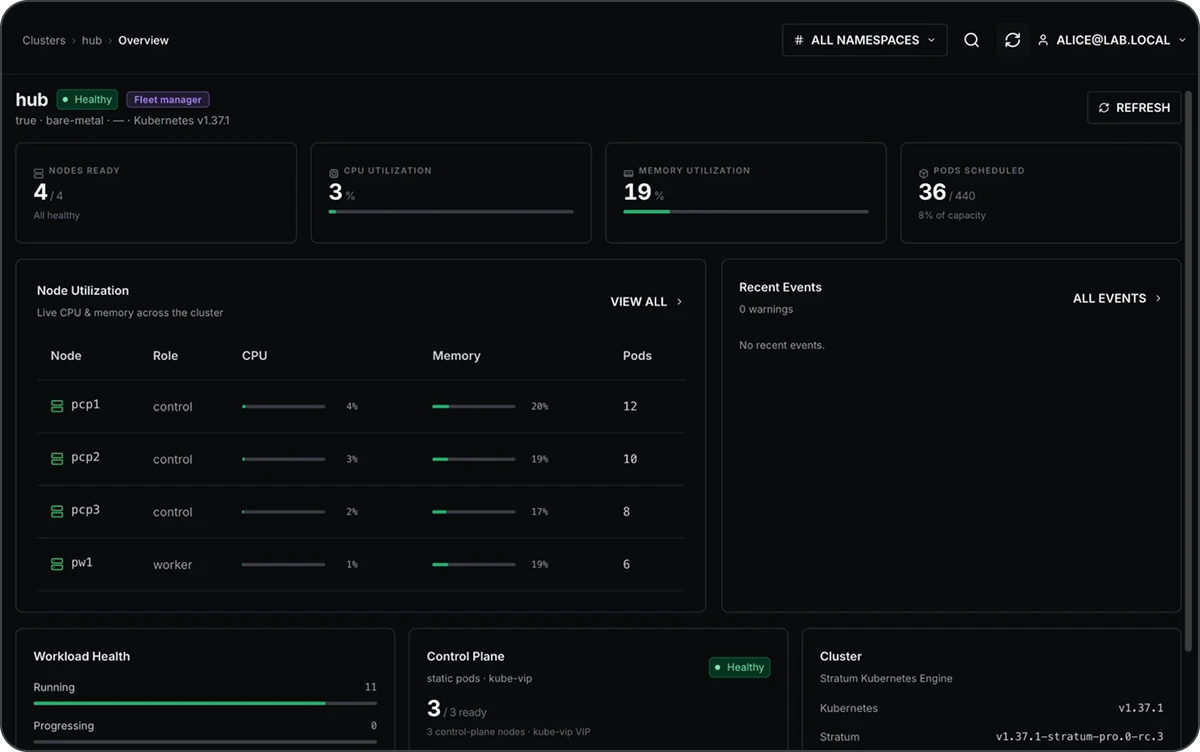Click Stratum version v1.37.1-stratum-pro.0-rc.3
The image size is (1200, 752).
point(1080,737)
